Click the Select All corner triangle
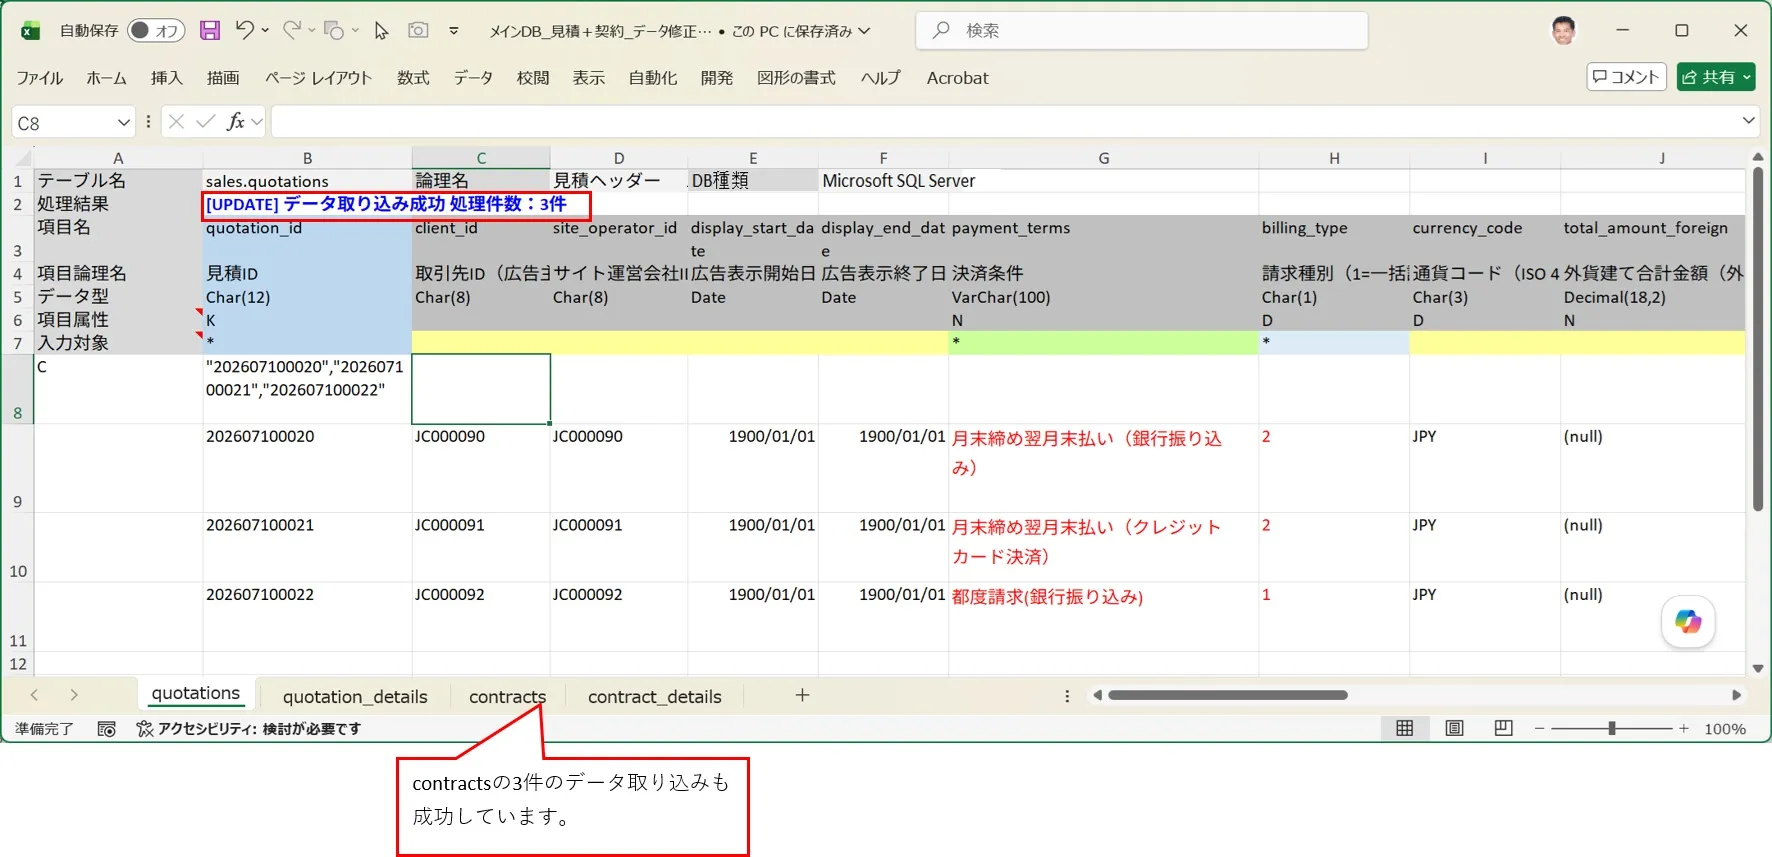This screenshot has height=857, width=1772. (x=23, y=157)
